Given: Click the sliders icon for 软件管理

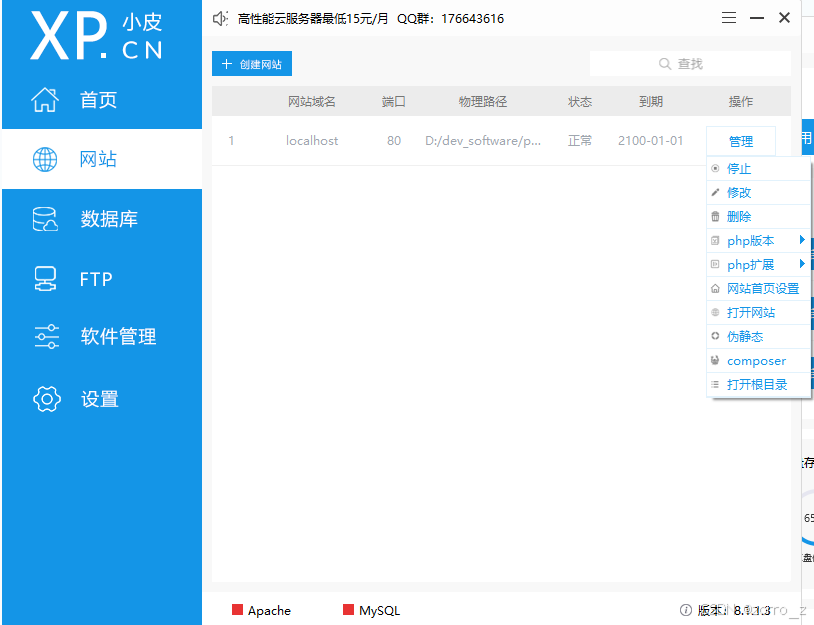Looking at the screenshot, I should point(46,337).
